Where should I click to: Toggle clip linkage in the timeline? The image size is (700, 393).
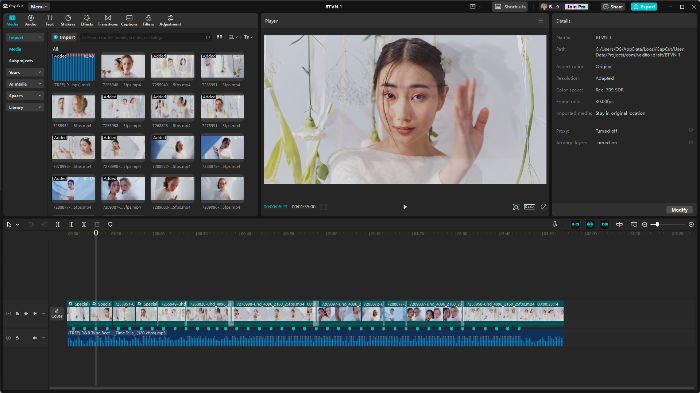tap(604, 224)
